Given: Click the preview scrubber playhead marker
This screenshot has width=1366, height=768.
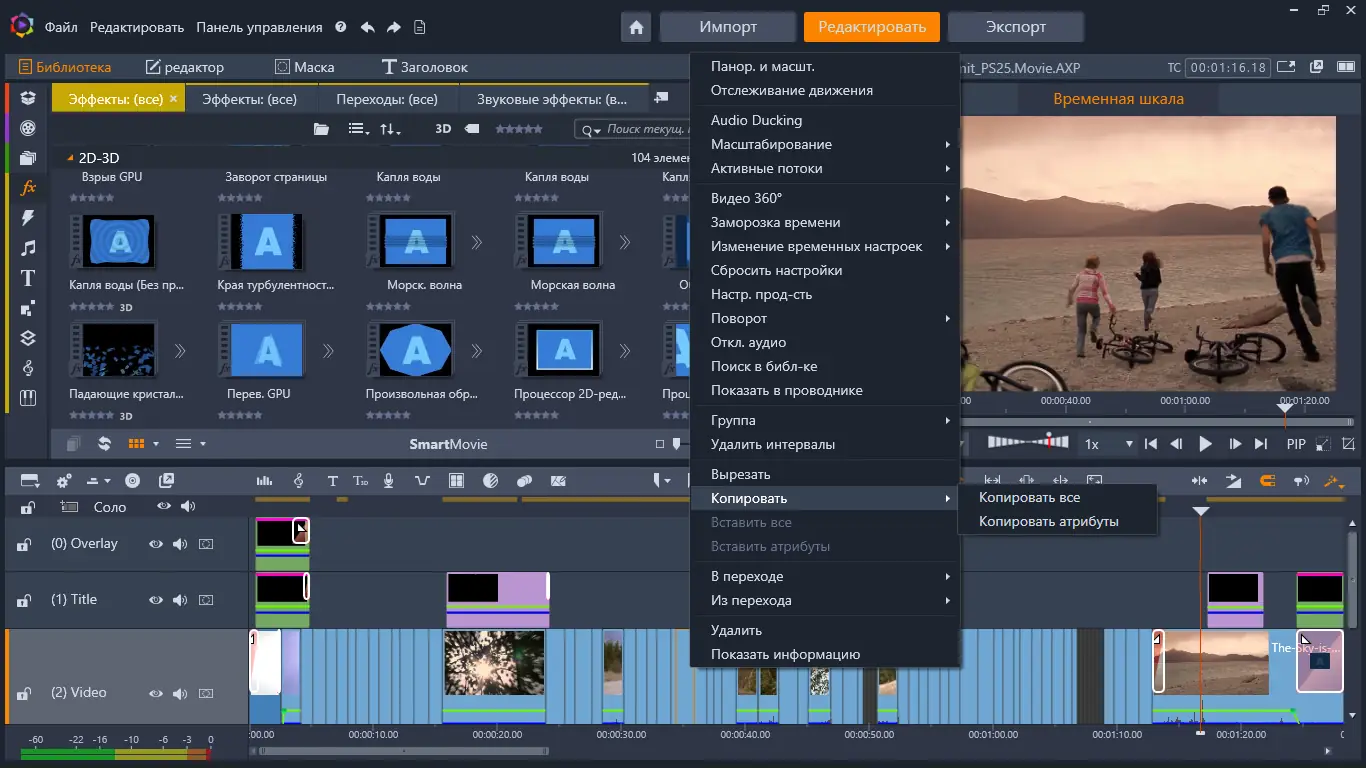Looking at the screenshot, I should tap(1285, 408).
